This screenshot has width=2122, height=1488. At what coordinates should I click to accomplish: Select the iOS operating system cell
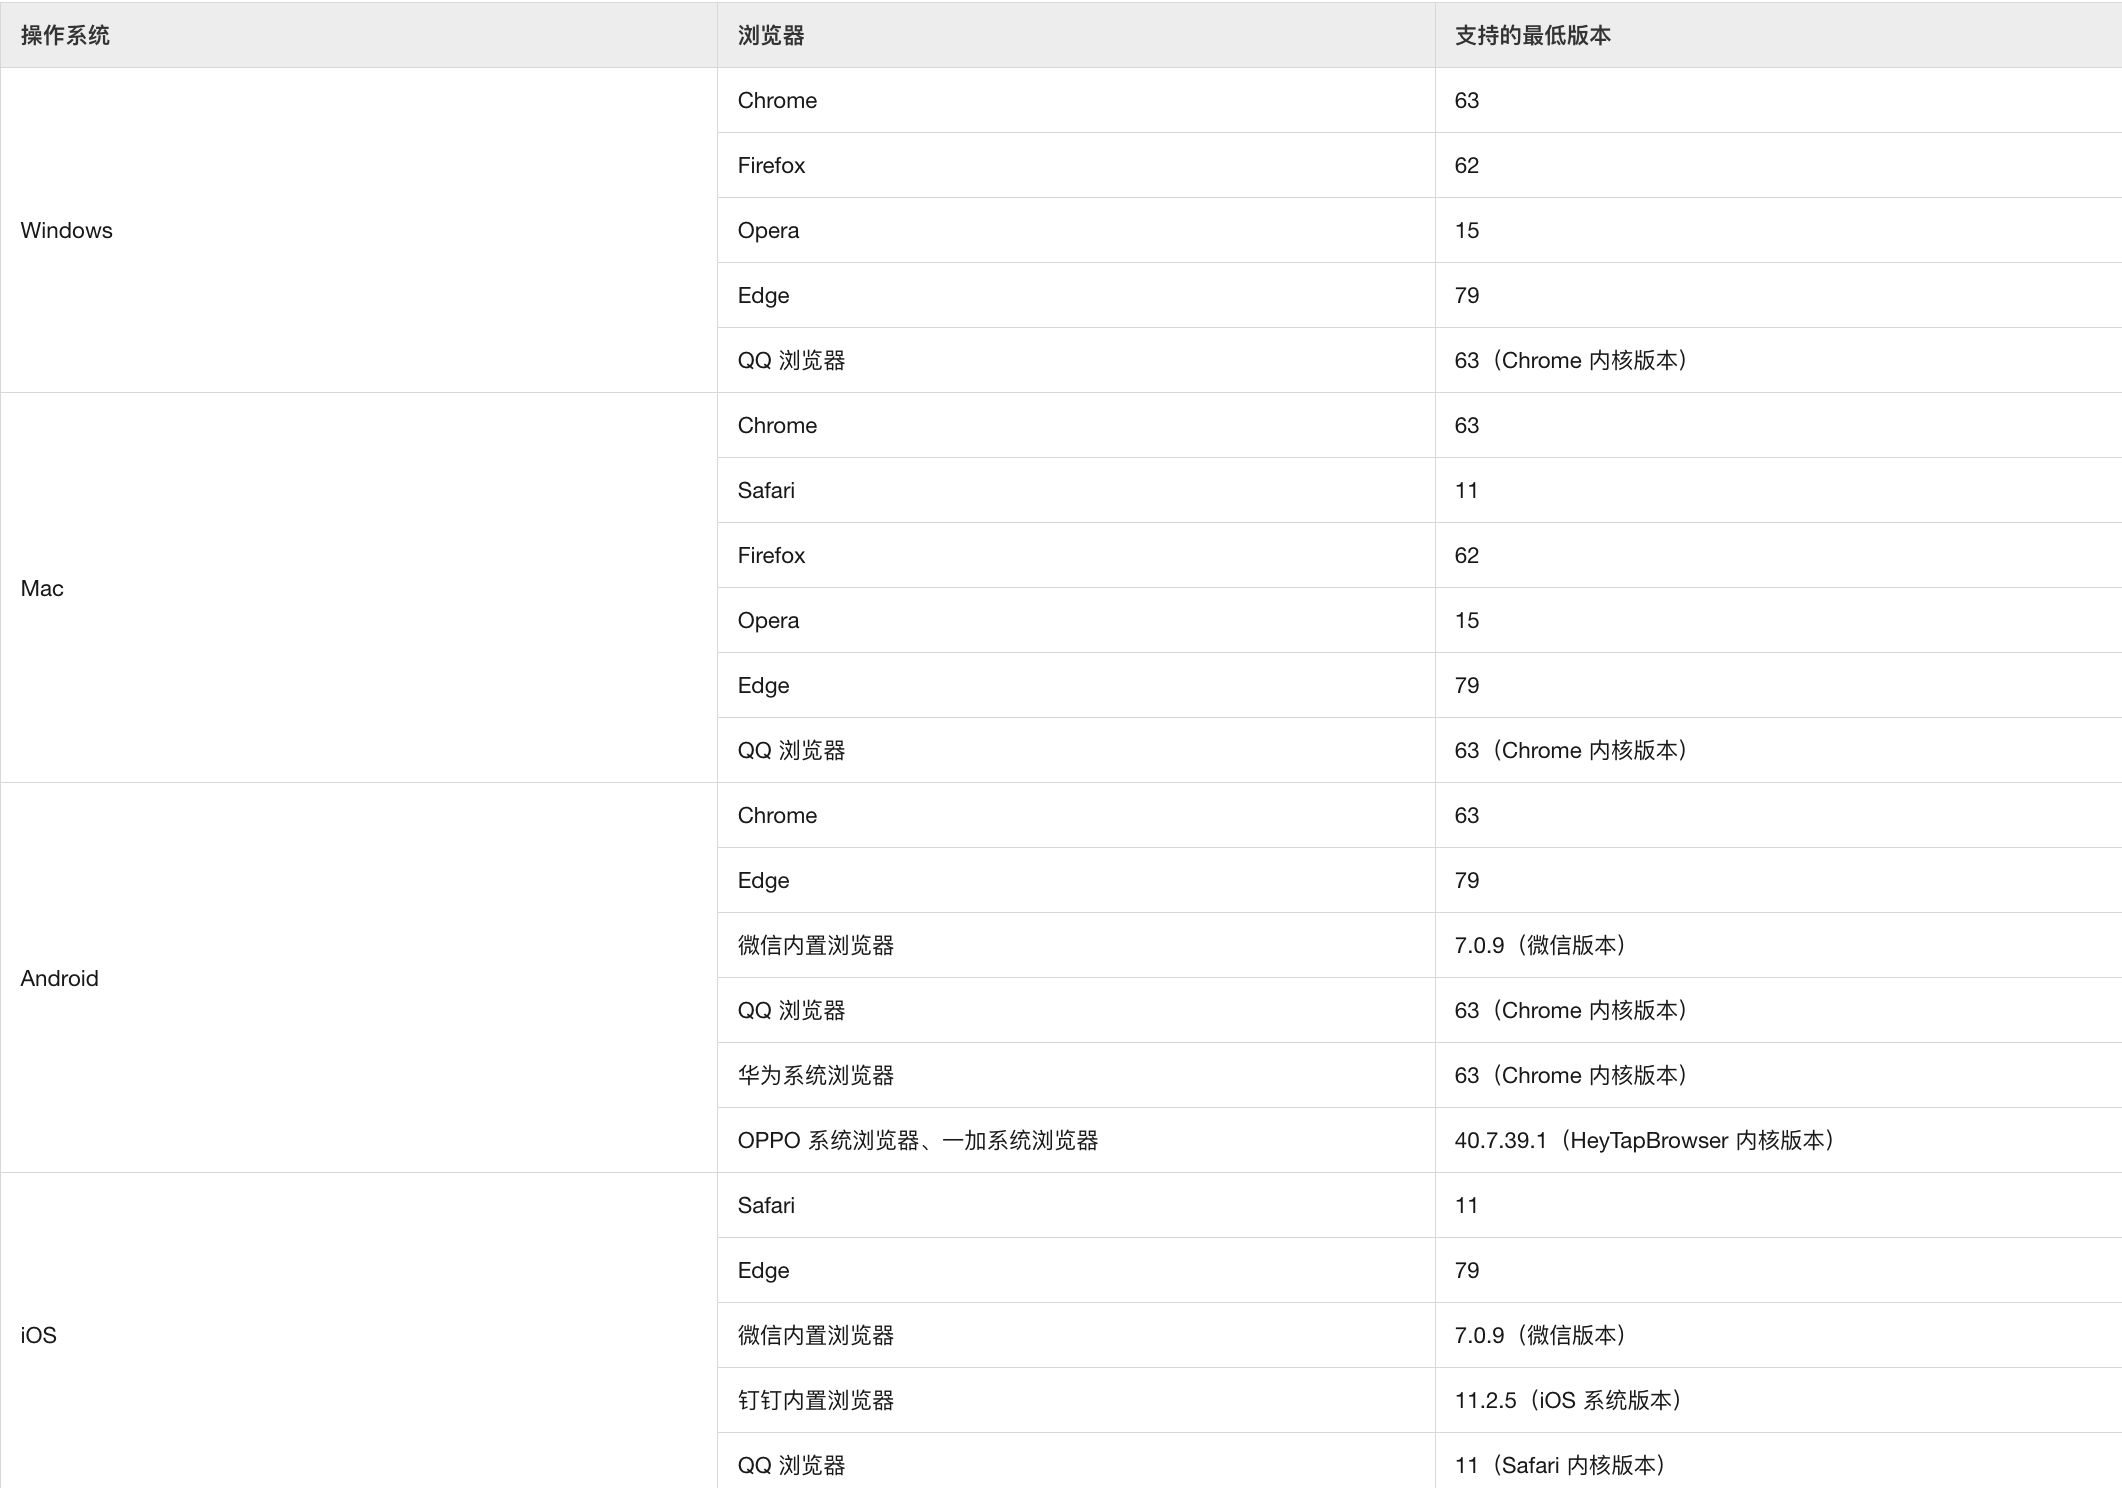click(x=39, y=1335)
